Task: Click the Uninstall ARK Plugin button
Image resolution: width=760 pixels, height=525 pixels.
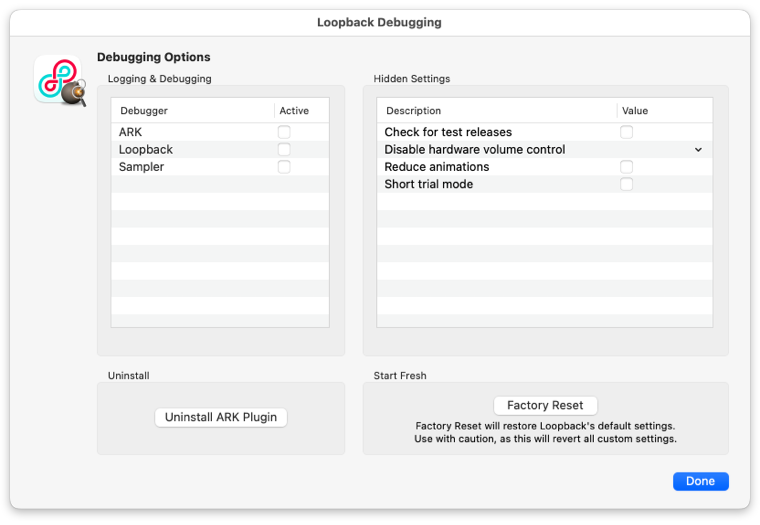Action: [221, 417]
